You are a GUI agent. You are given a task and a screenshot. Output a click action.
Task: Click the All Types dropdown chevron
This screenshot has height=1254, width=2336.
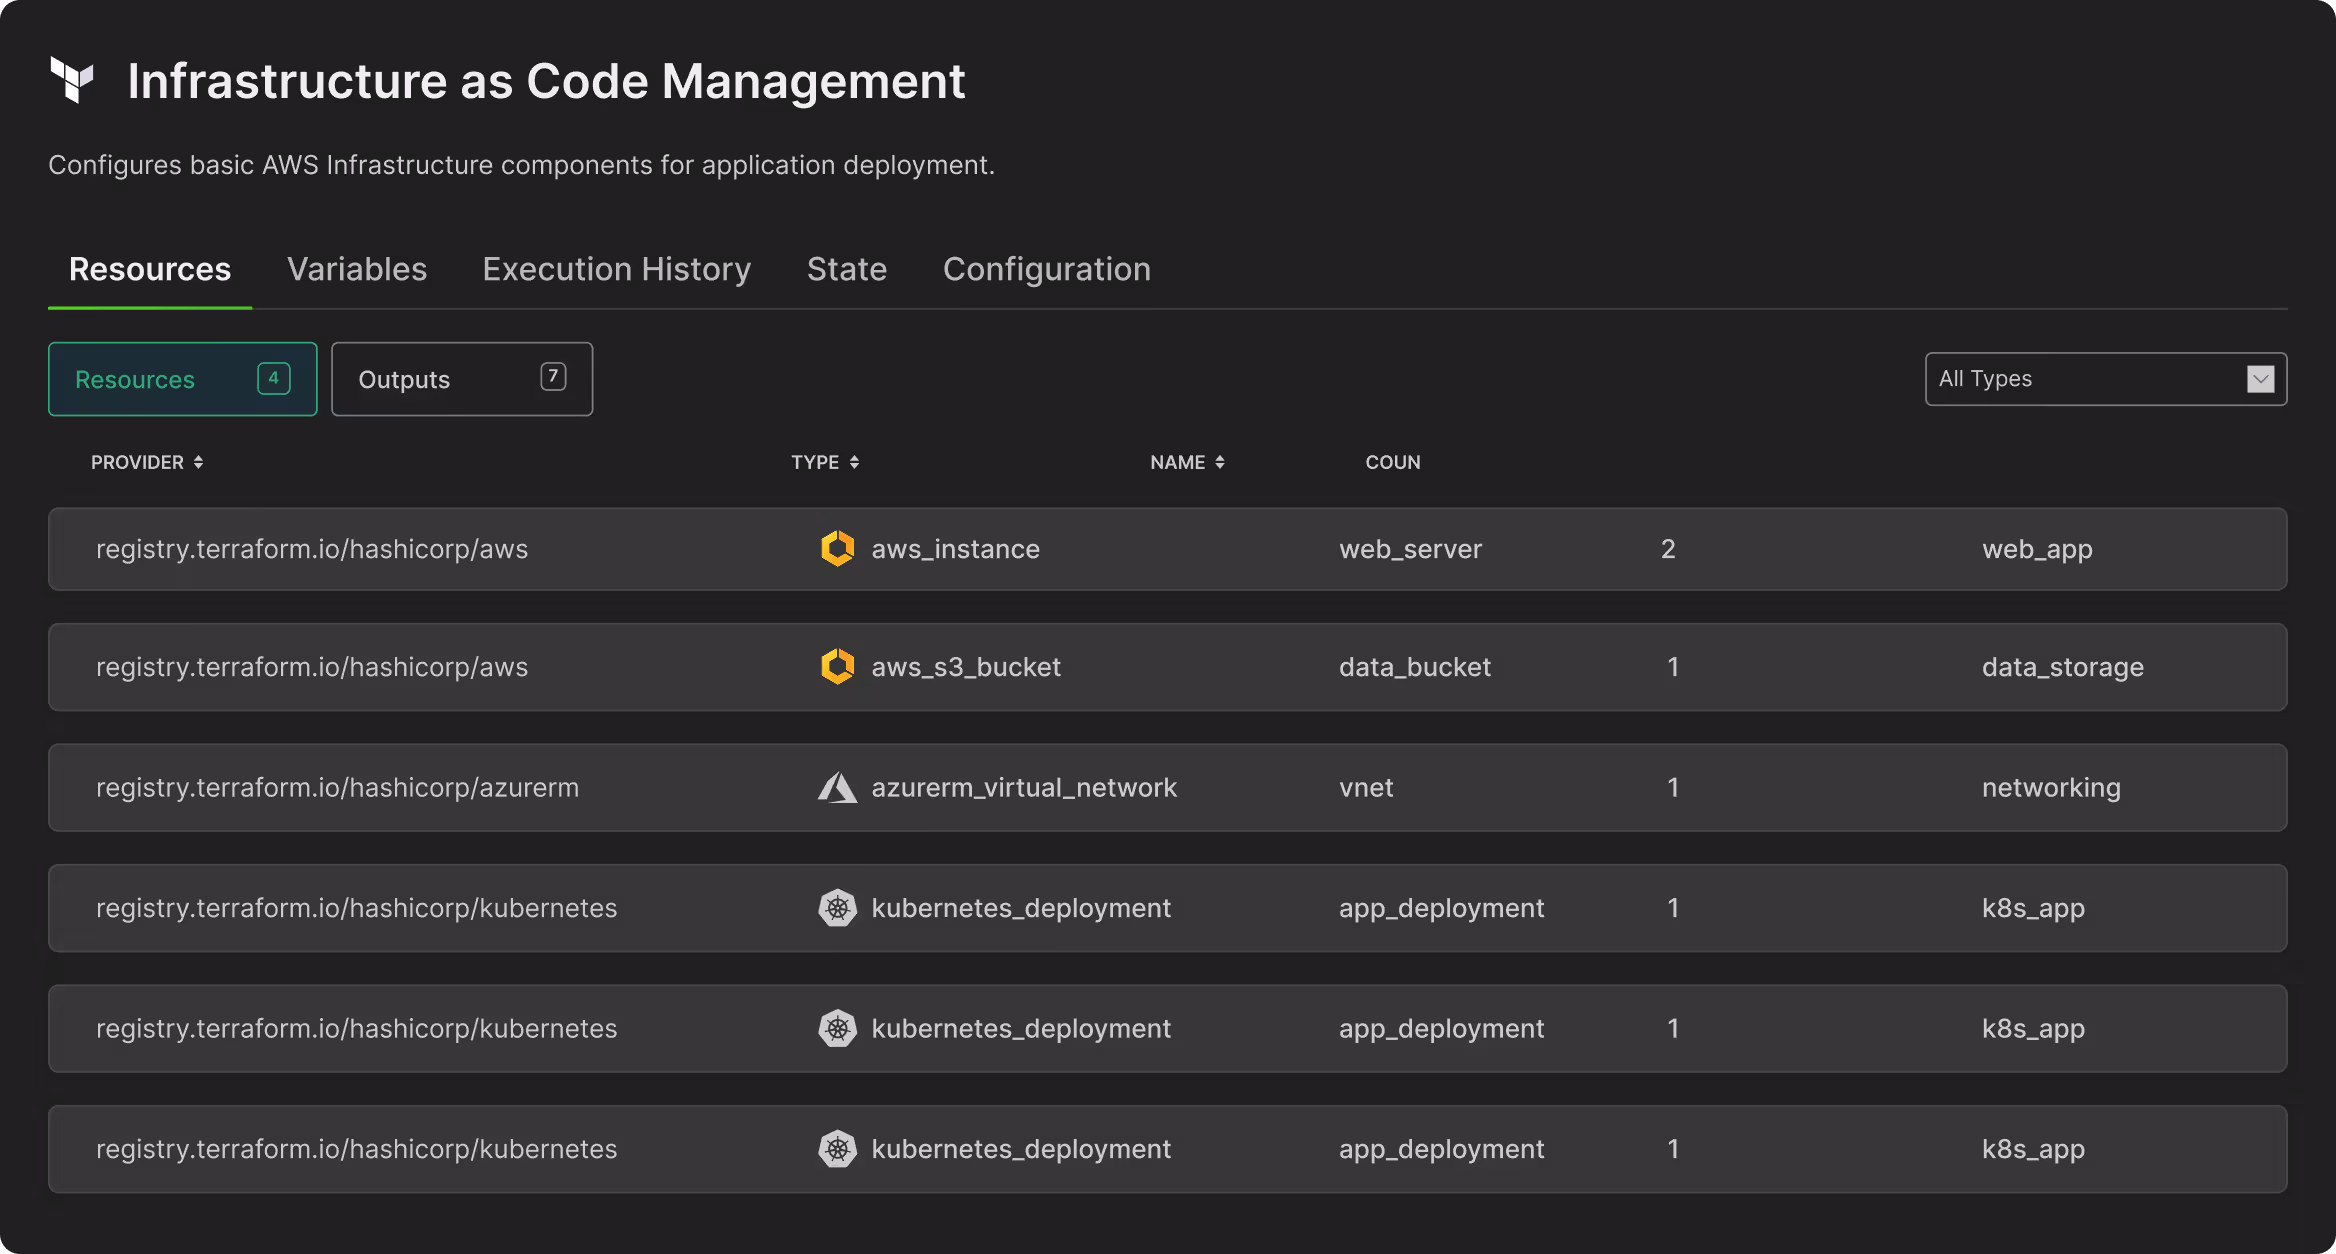(x=2260, y=379)
